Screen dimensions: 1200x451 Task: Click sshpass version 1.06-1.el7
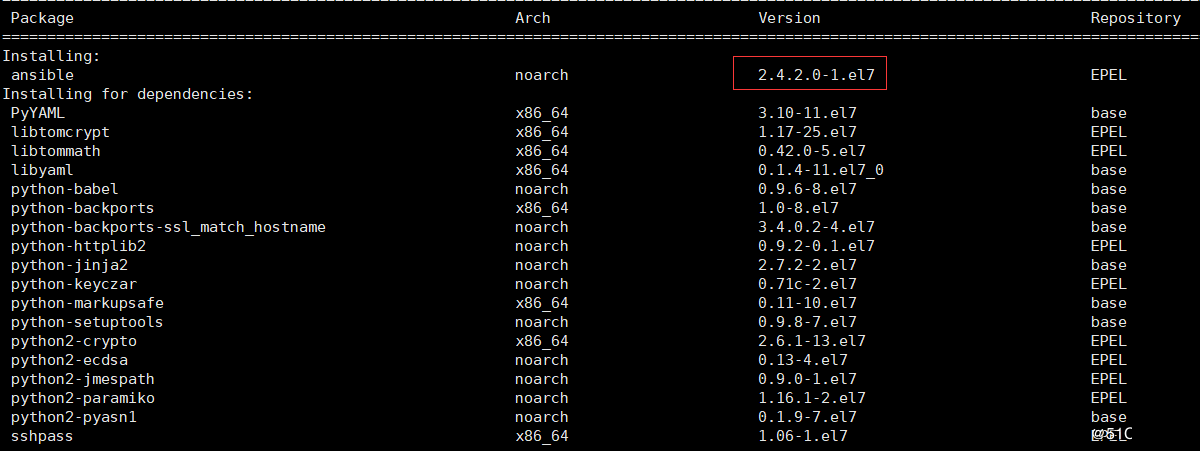tap(803, 436)
